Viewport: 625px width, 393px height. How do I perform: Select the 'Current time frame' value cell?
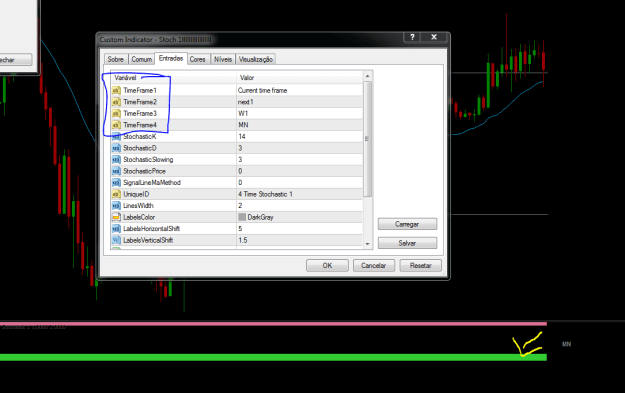(x=300, y=90)
